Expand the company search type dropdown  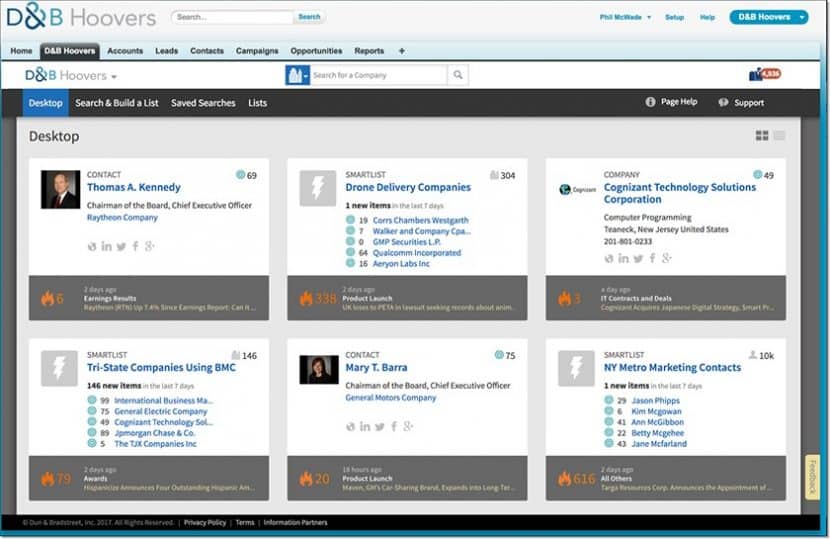click(297, 75)
